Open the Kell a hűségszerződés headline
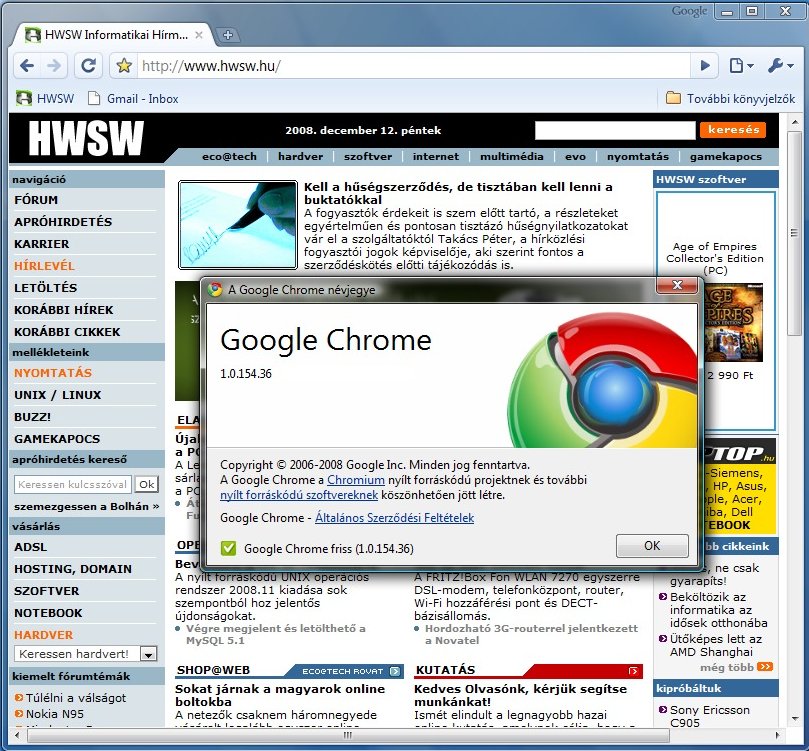This screenshot has height=751, width=809. pos(458,193)
